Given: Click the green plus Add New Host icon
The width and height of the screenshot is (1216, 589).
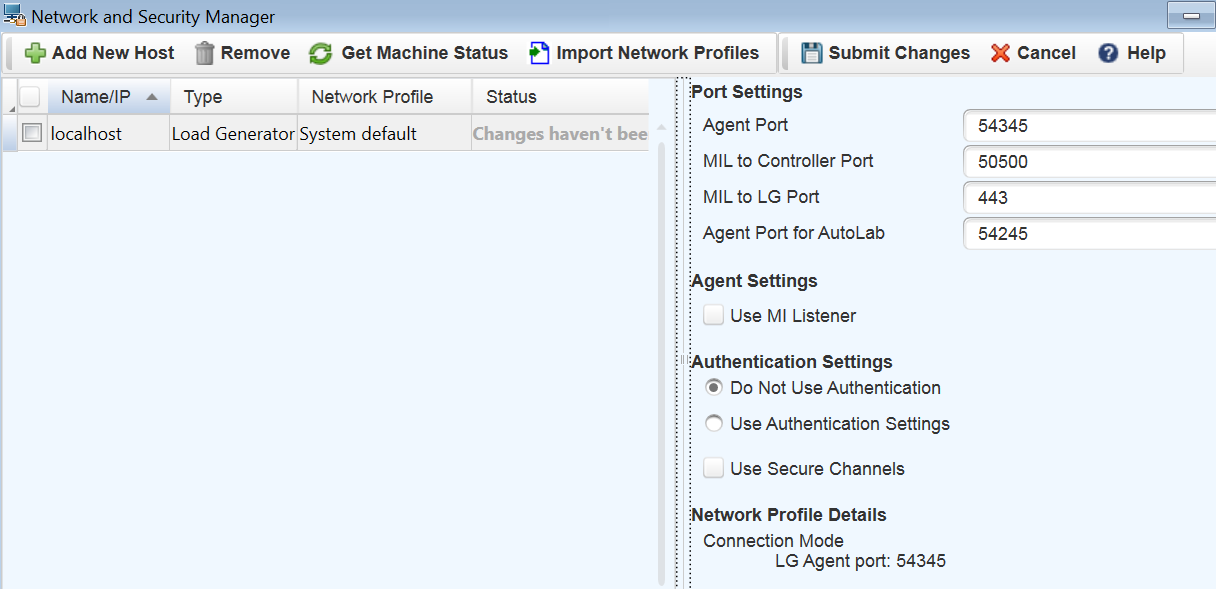Looking at the screenshot, I should 35,53.
